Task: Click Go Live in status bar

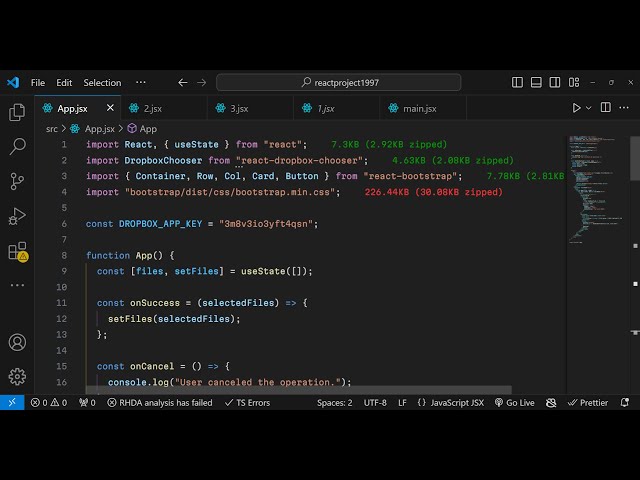Action: point(514,403)
